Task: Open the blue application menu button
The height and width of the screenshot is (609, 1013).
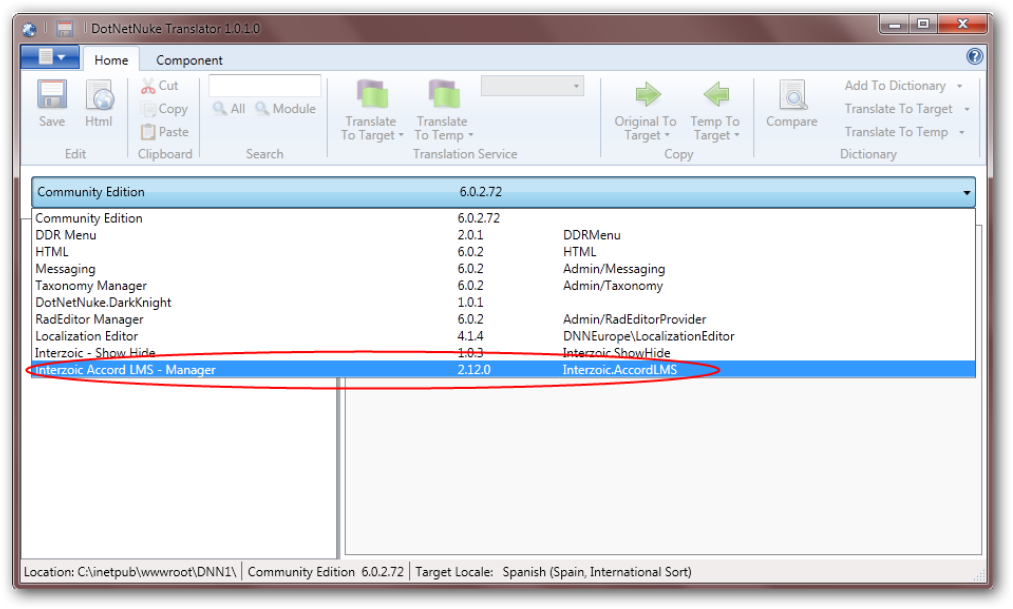Action: 50,57
